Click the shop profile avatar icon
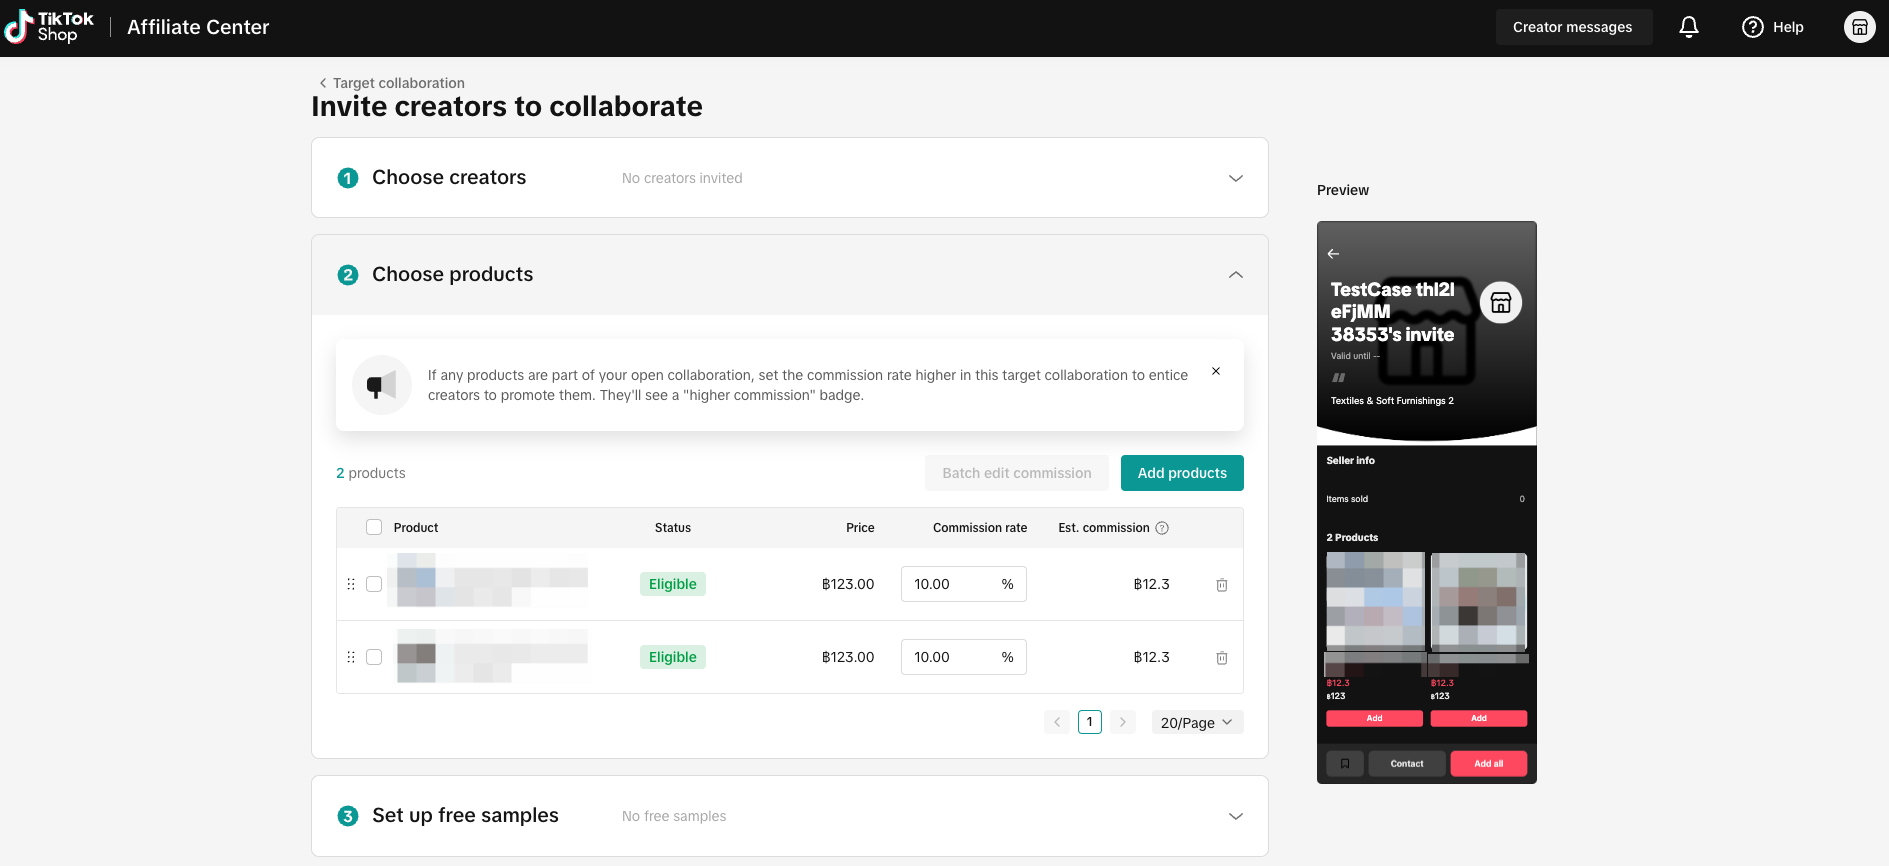 click(x=1860, y=27)
